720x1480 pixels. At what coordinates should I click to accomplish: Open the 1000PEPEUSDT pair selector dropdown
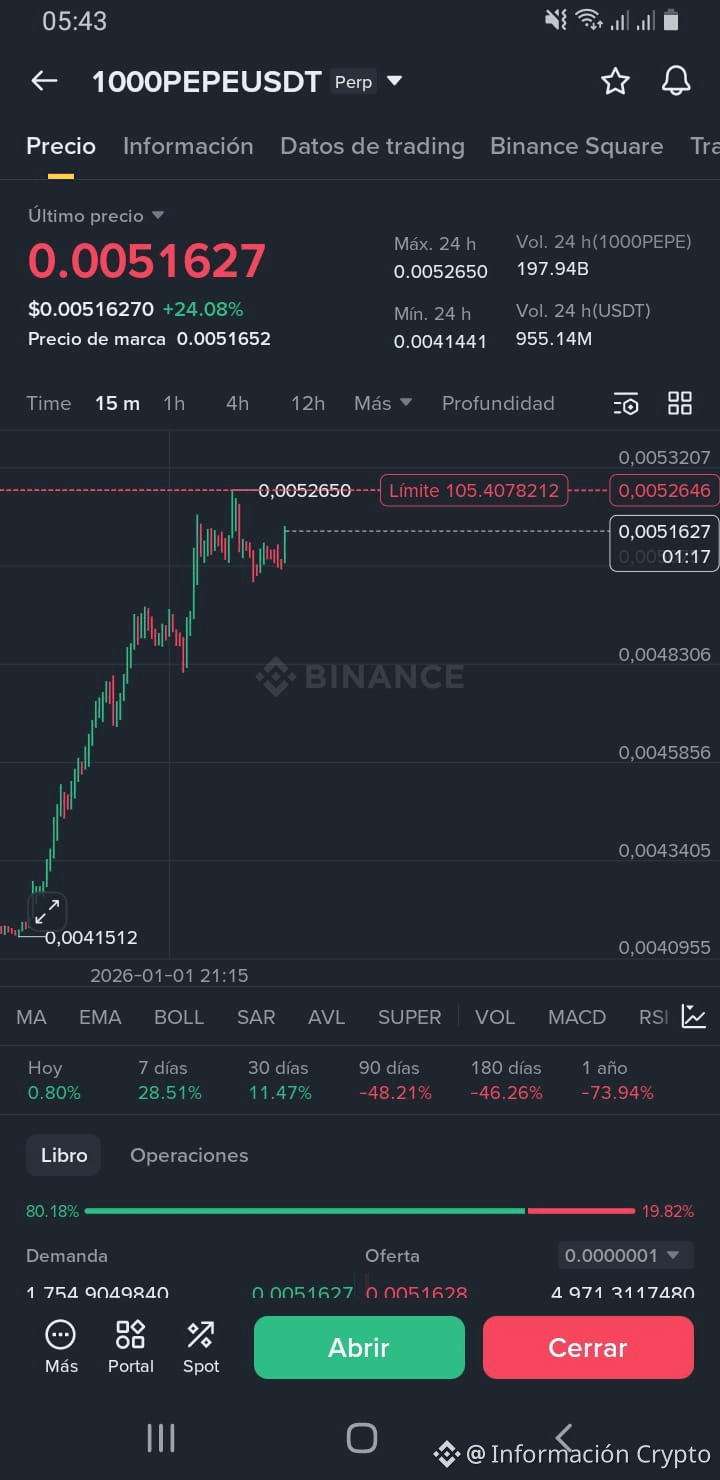tap(394, 81)
